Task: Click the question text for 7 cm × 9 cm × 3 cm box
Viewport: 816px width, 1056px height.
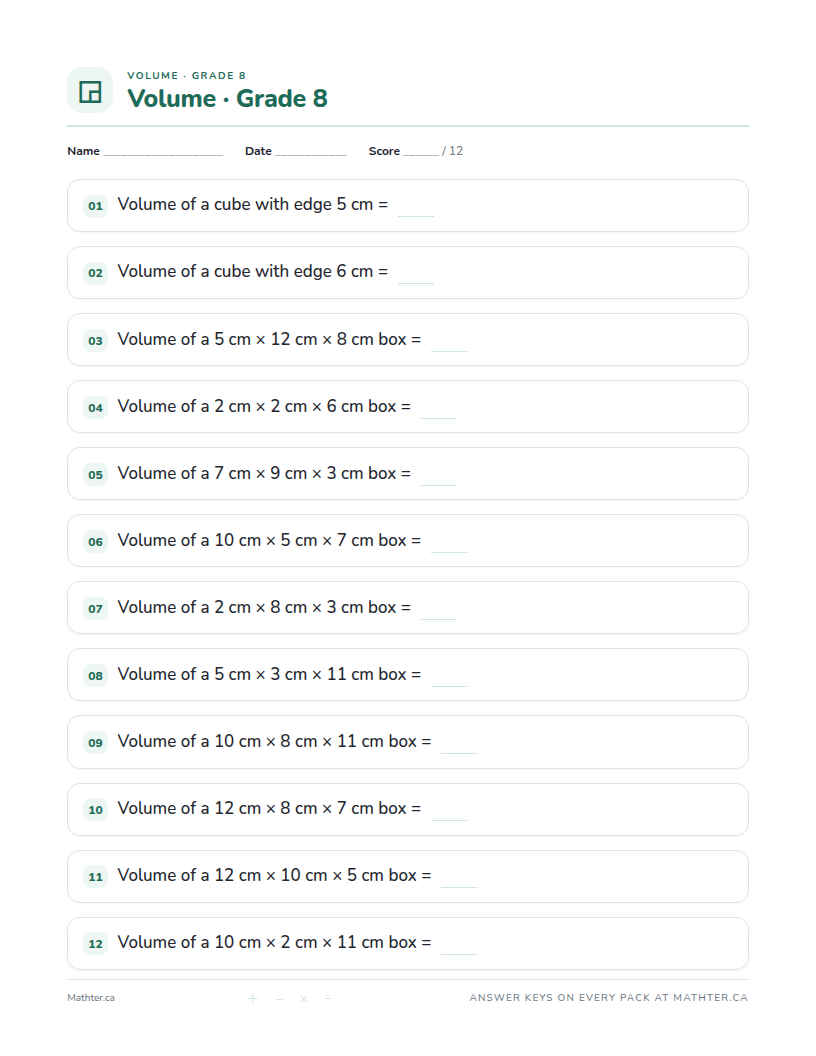Action: point(264,473)
